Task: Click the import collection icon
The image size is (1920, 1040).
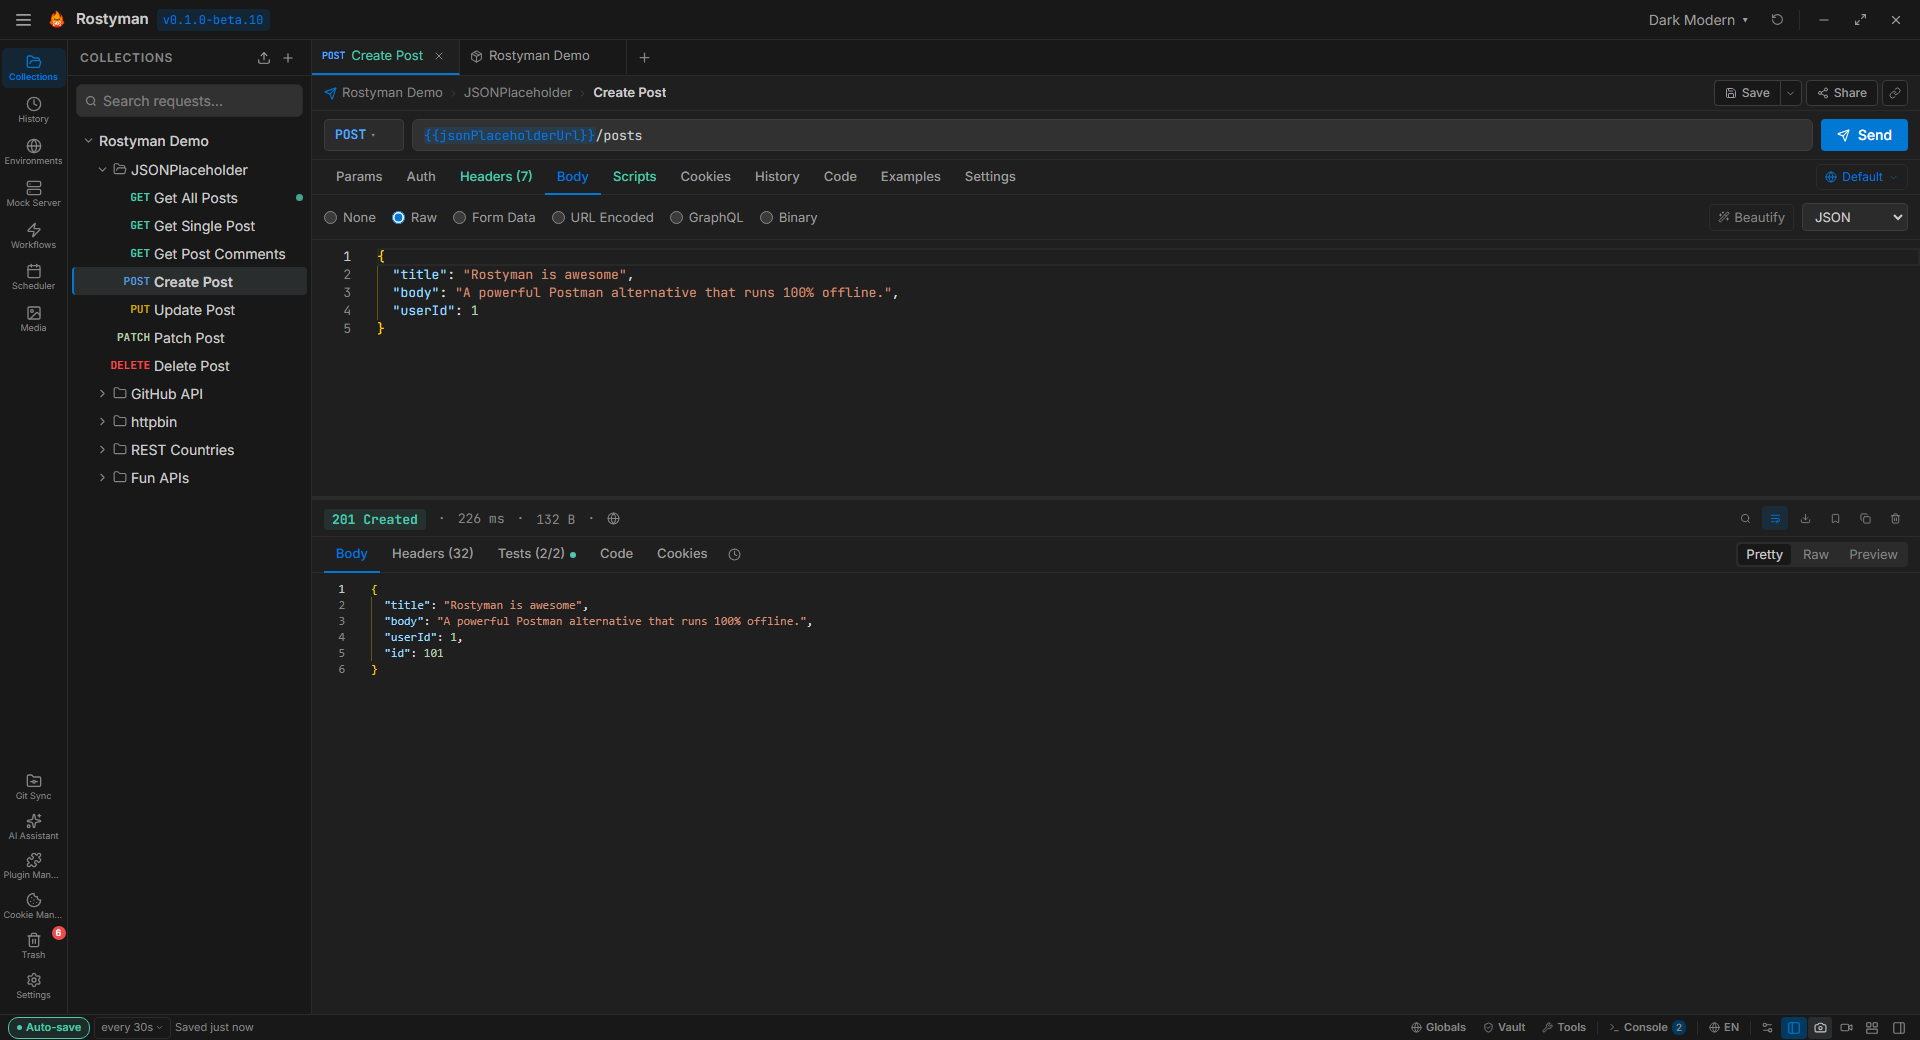Action: coord(264,58)
